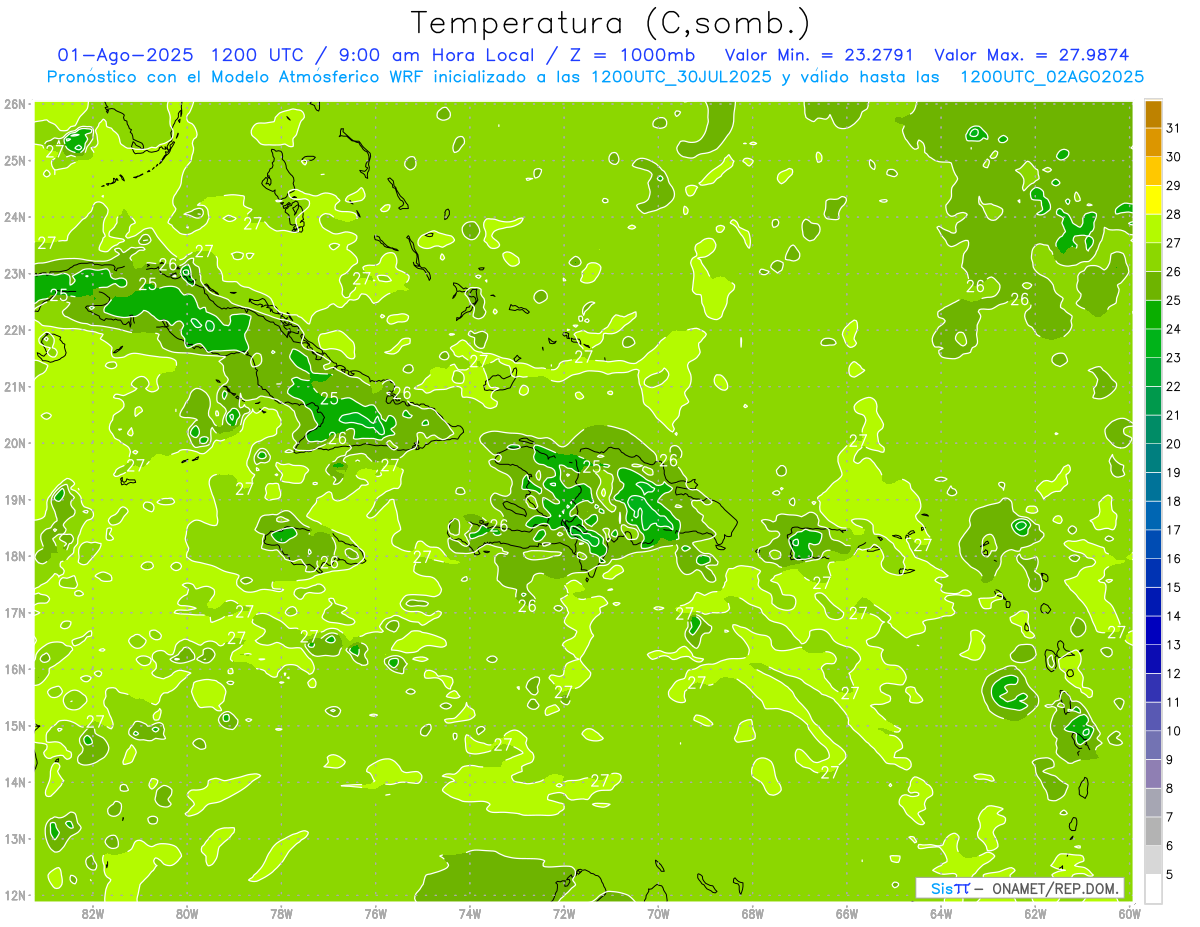Click the '19N' latitude label
Viewport: 1200px width, 927px height.
point(15,500)
